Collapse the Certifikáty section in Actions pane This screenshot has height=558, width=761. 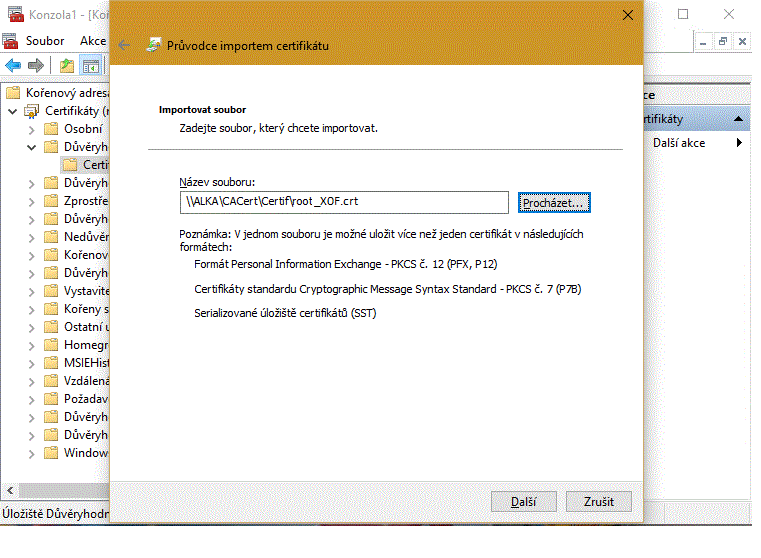tap(740, 119)
